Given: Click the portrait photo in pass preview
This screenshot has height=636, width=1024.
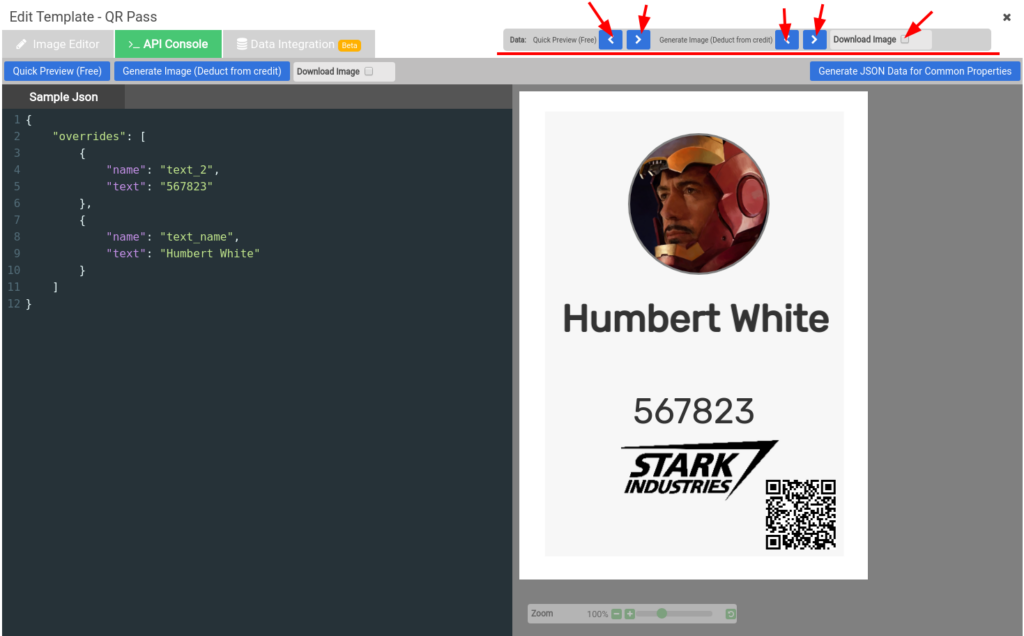Looking at the screenshot, I should [x=698, y=204].
